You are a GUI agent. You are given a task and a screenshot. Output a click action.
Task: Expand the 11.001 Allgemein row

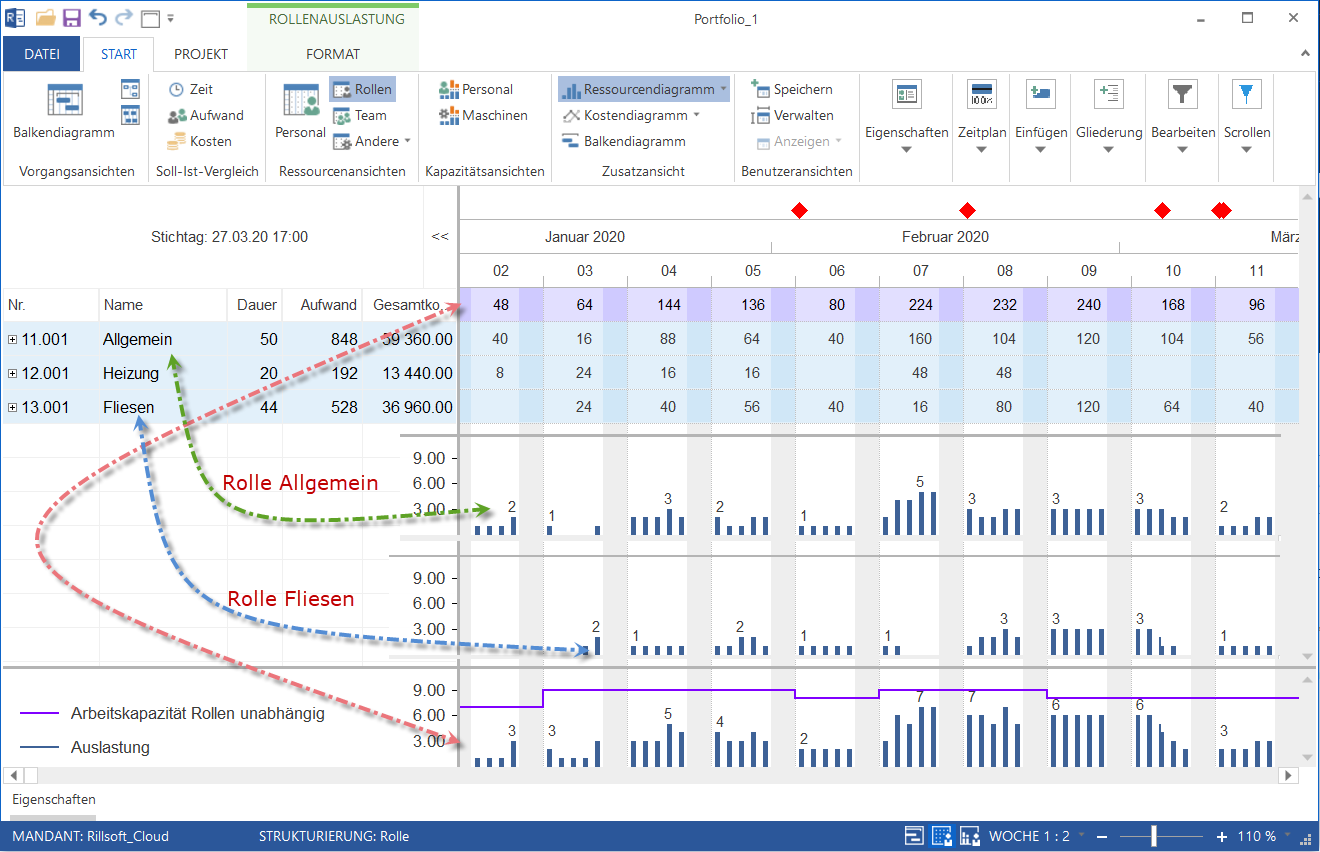(x=13, y=340)
